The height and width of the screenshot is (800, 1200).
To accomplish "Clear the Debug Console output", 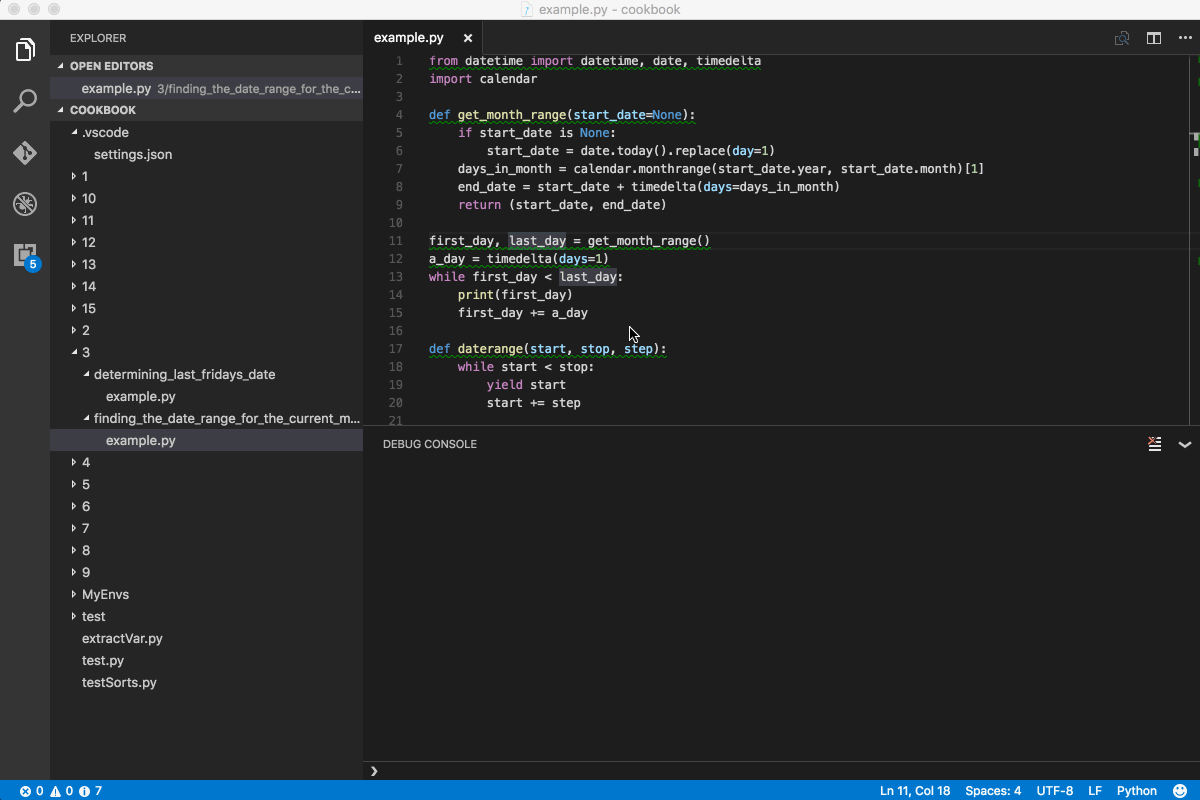I will 1155,444.
